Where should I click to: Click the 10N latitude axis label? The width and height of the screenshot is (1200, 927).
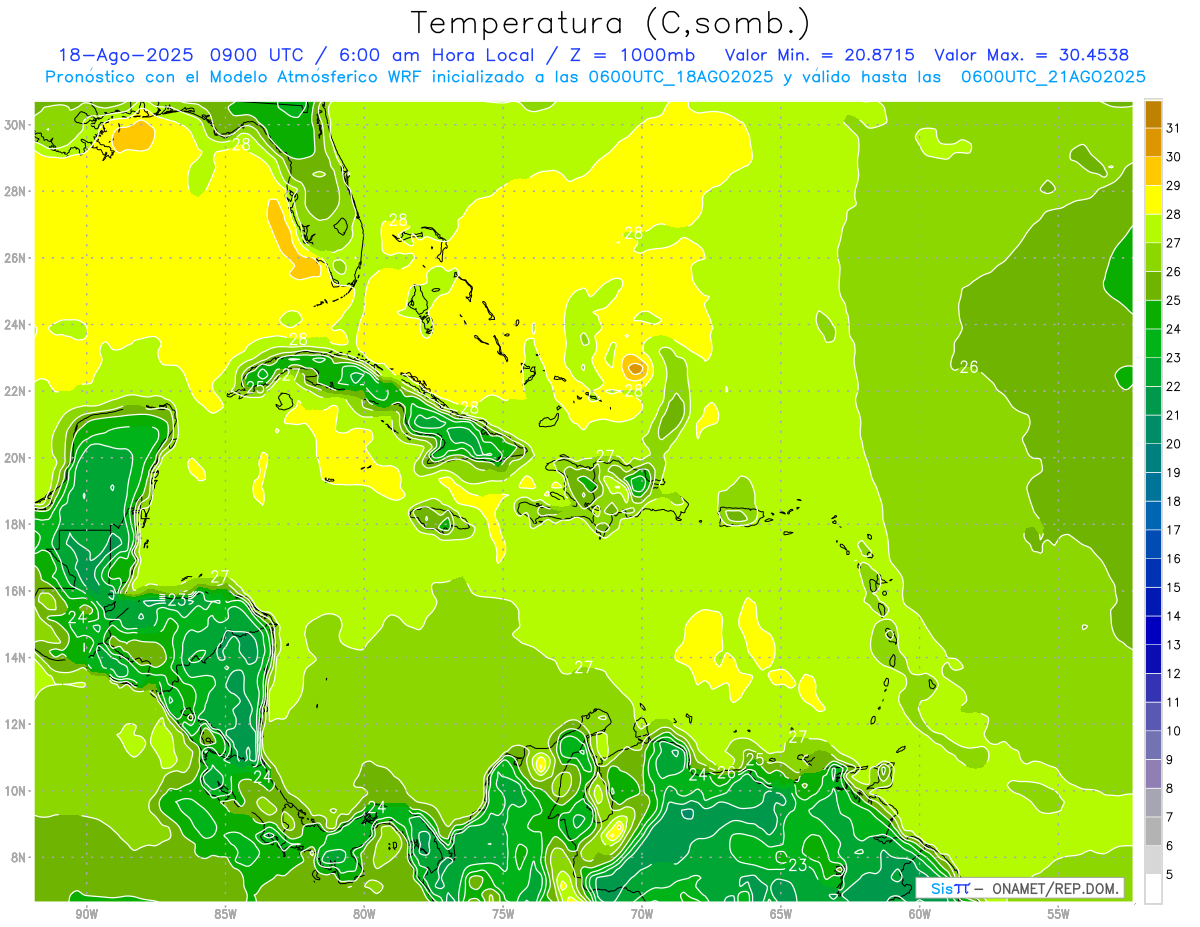[14, 790]
